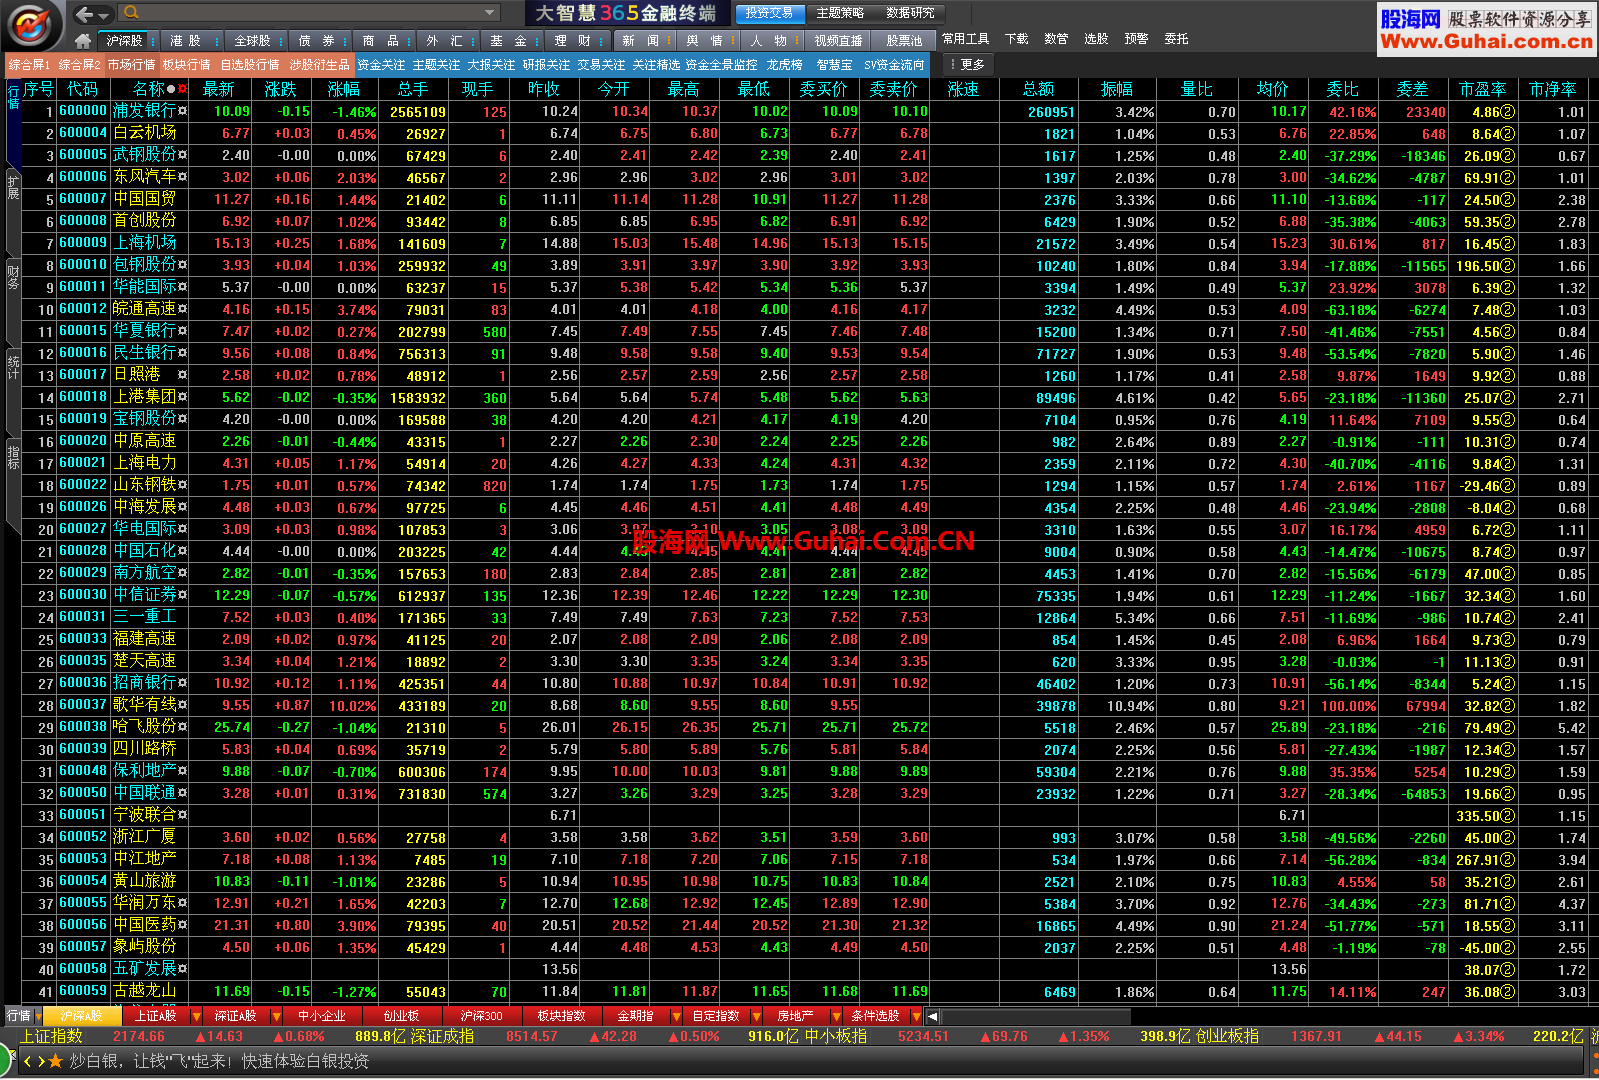Screen dimensions: 1599x1080
Task: Expand the 上证A股 tab dropdown arrow
Action: tap(196, 1016)
